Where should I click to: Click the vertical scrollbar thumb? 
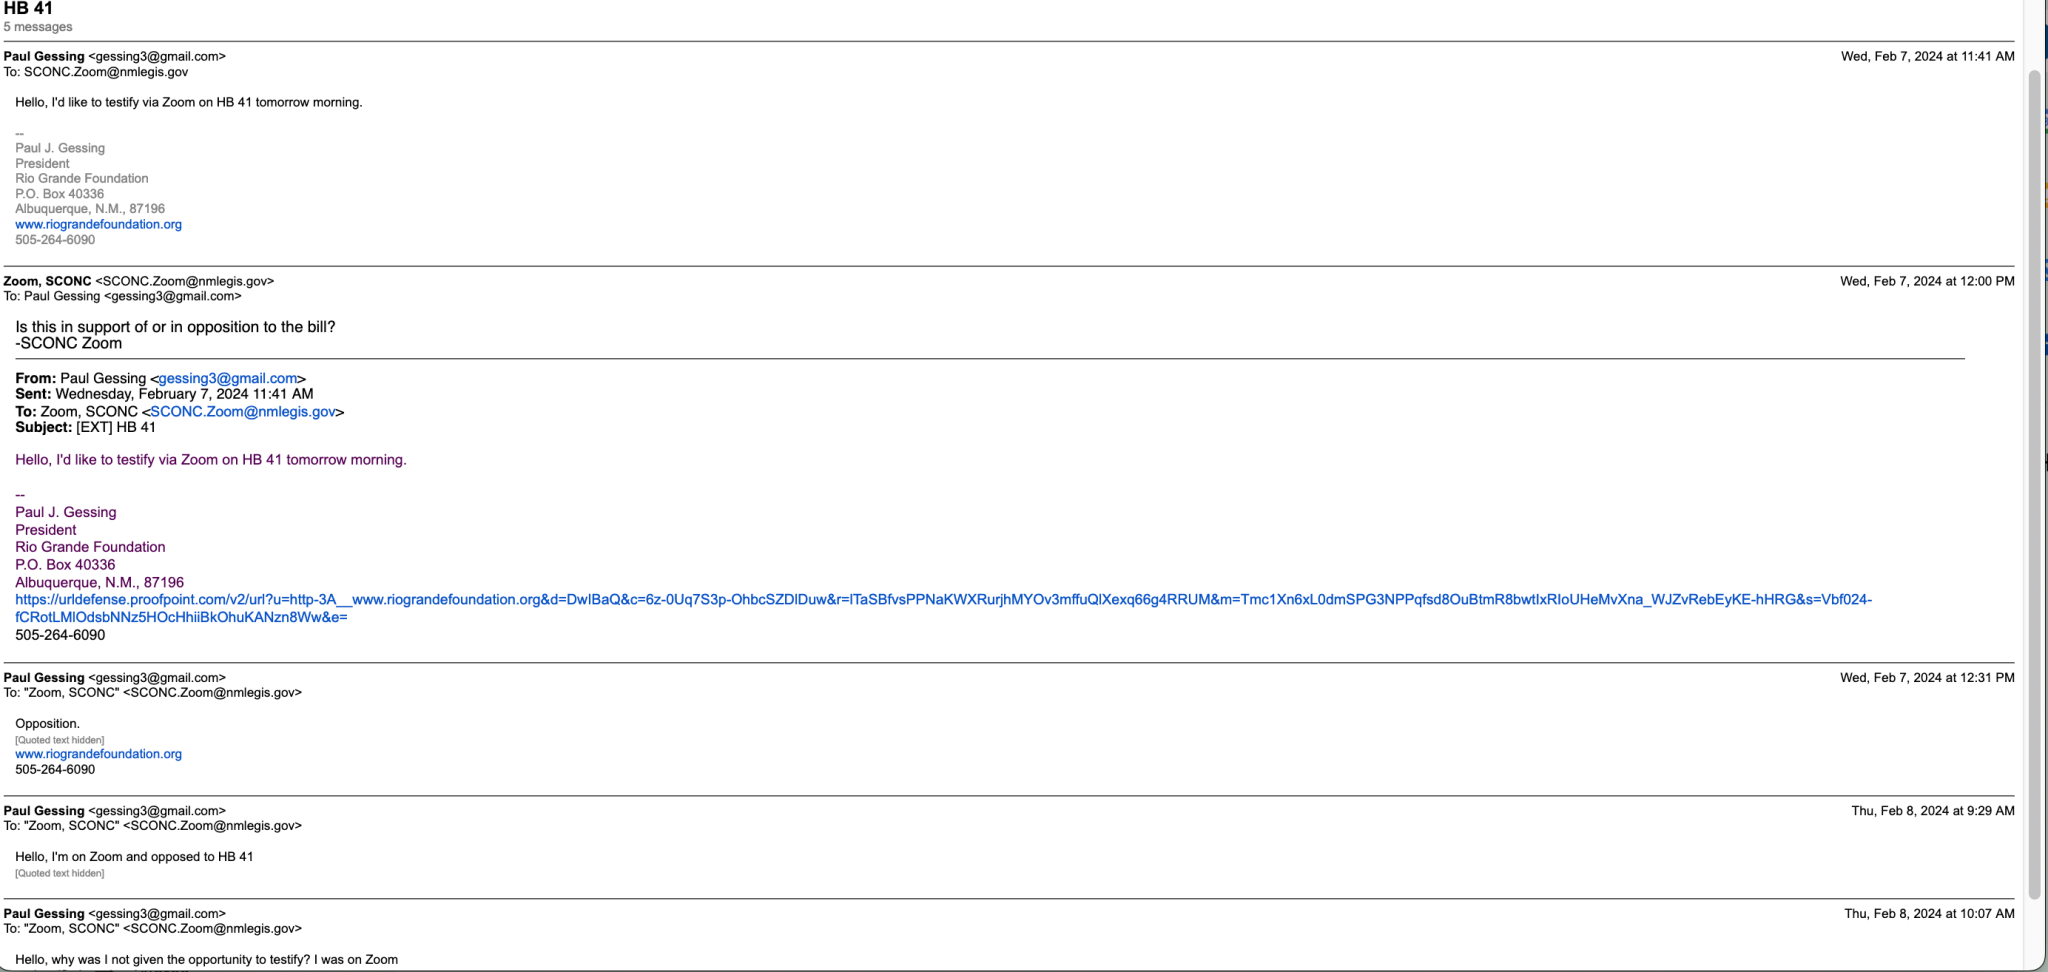pyautogui.click(x=2033, y=480)
